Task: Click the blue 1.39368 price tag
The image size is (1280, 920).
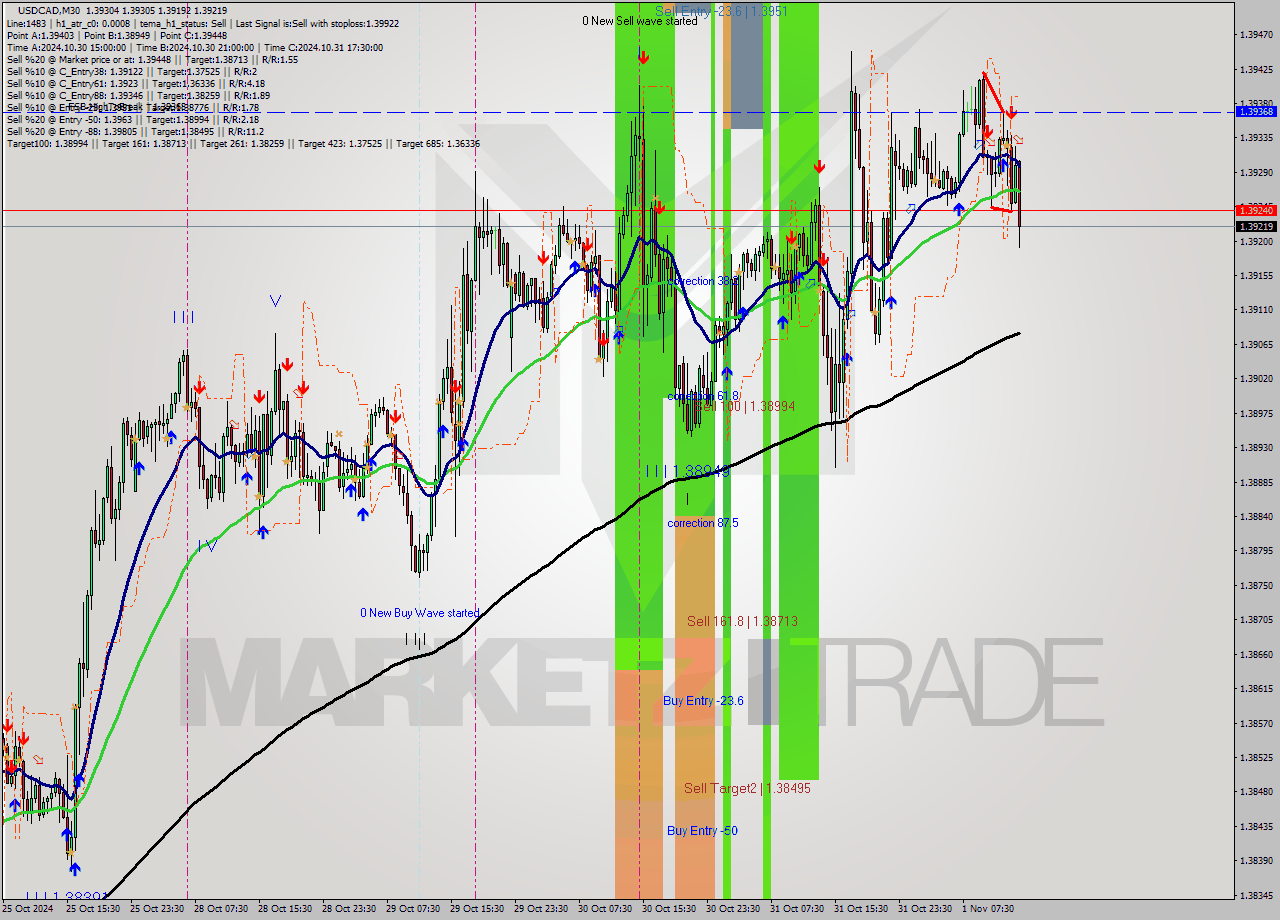Action: (1256, 112)
